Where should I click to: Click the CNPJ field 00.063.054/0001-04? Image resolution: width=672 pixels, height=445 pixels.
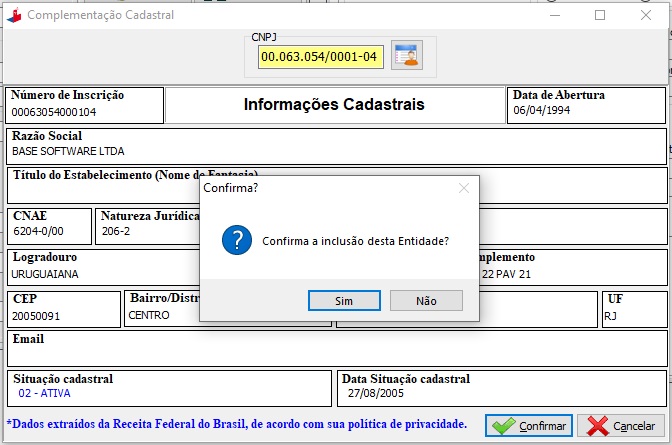(321, 57)
